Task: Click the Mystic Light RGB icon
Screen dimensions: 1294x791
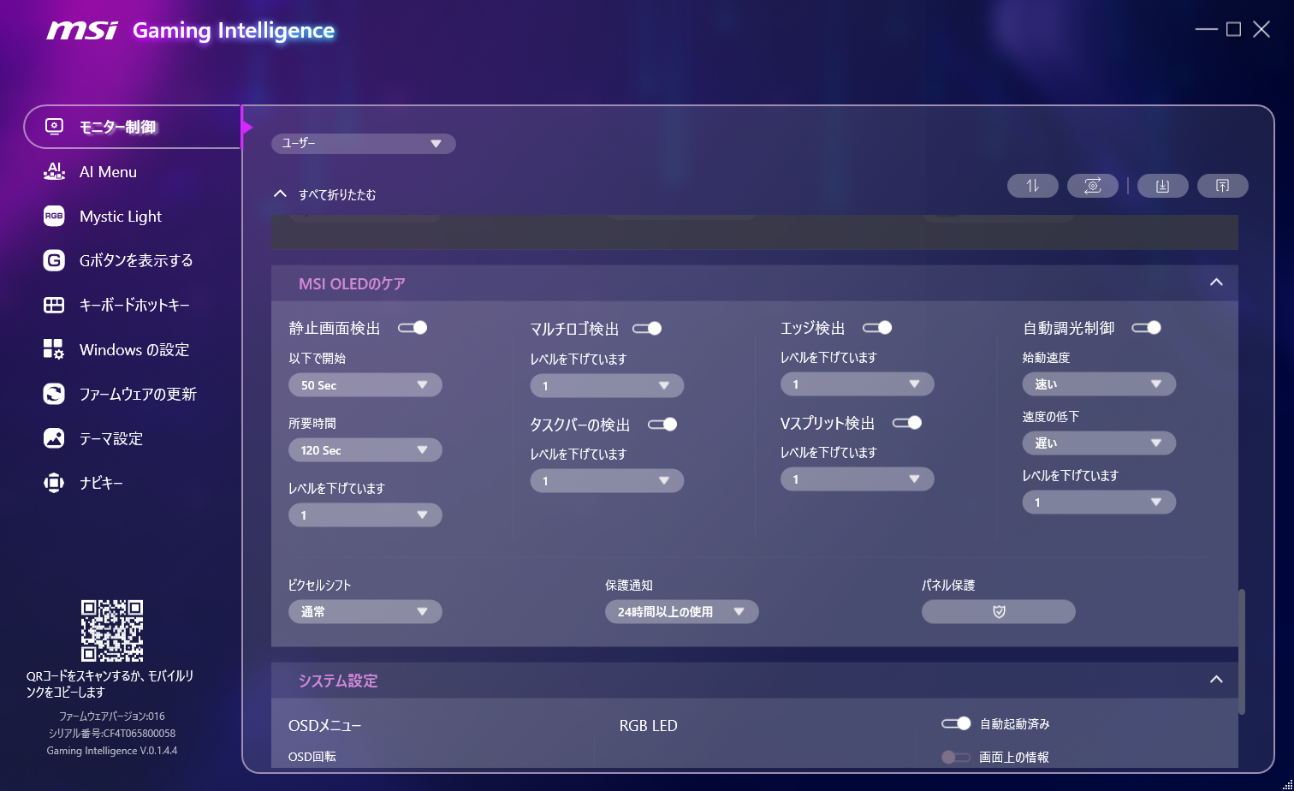Action: tap(54, 216)
